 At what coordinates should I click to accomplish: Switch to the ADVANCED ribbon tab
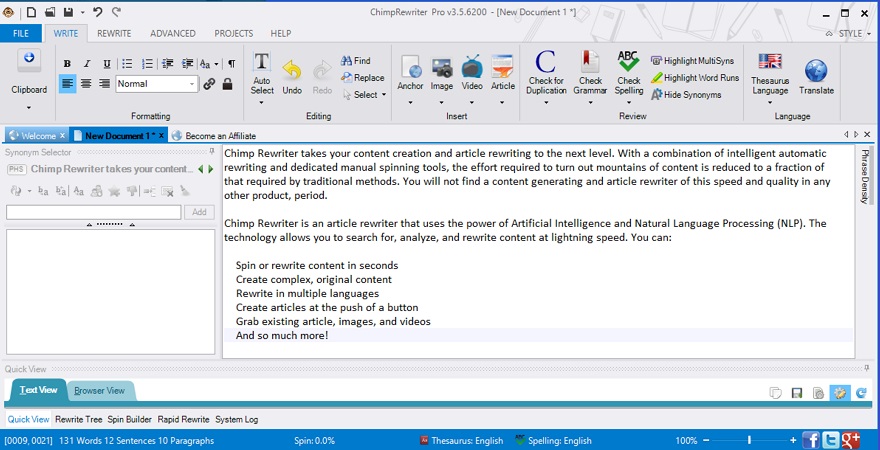coord(173,33)
